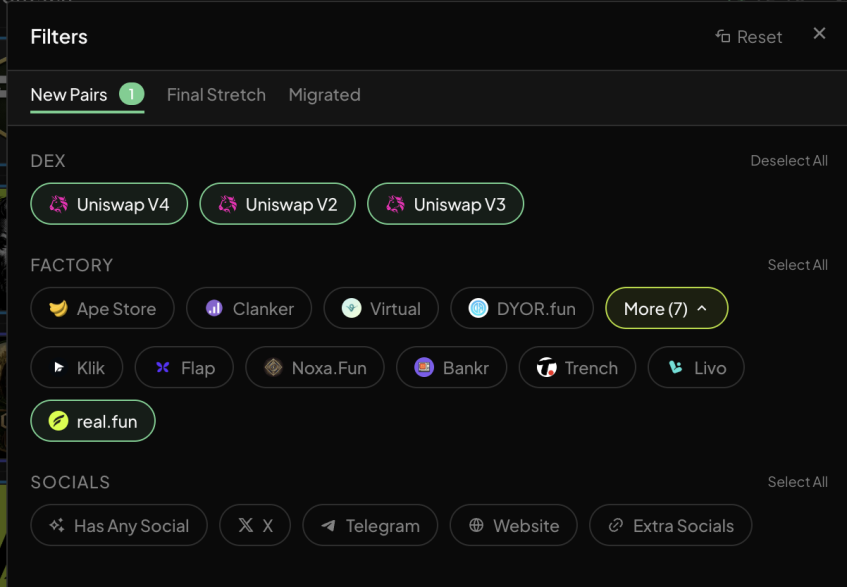Toggle the Uniswap V4 DEX filter
The height and width of the screenshot is (587, 847).
coord(109,204)
